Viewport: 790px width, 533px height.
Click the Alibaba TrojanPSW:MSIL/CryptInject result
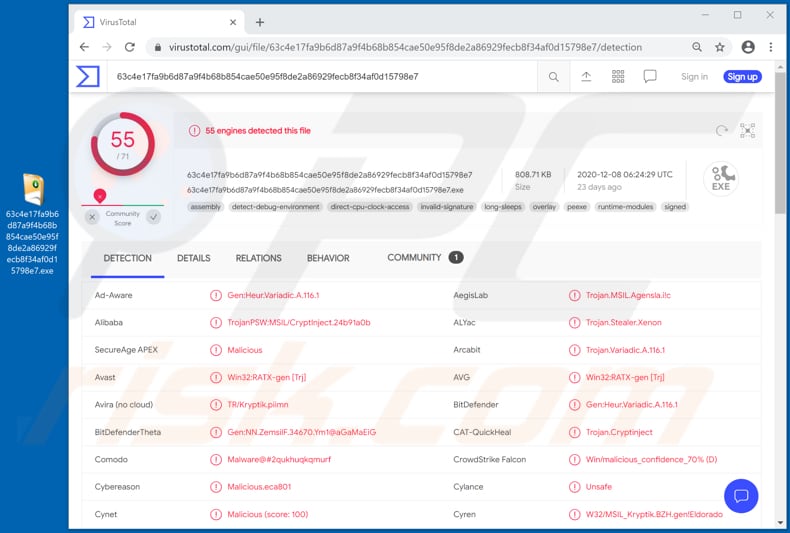299,322
